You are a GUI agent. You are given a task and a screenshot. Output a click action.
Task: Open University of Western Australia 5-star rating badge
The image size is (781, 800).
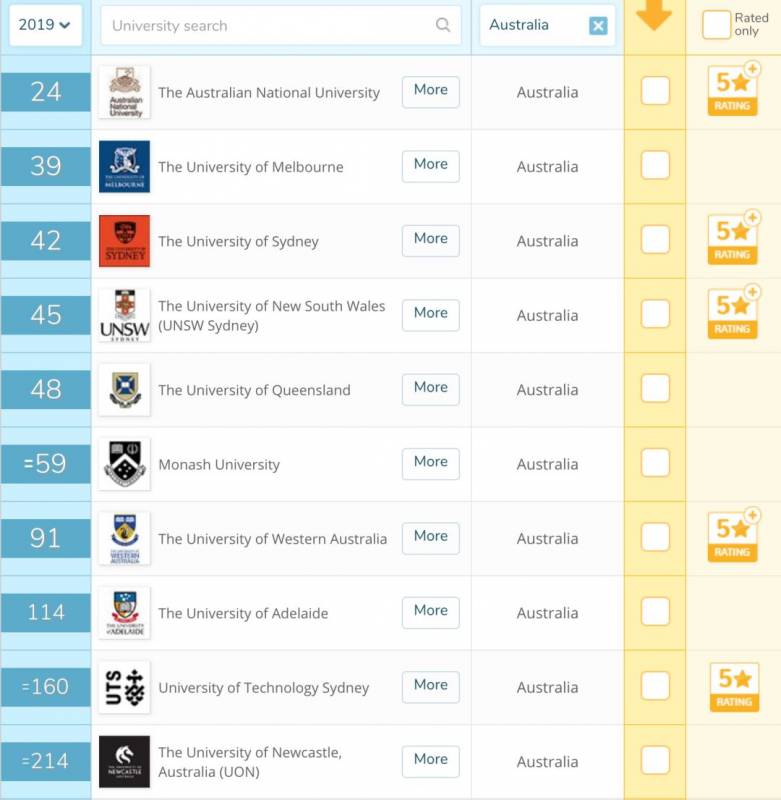coord(732,537)
